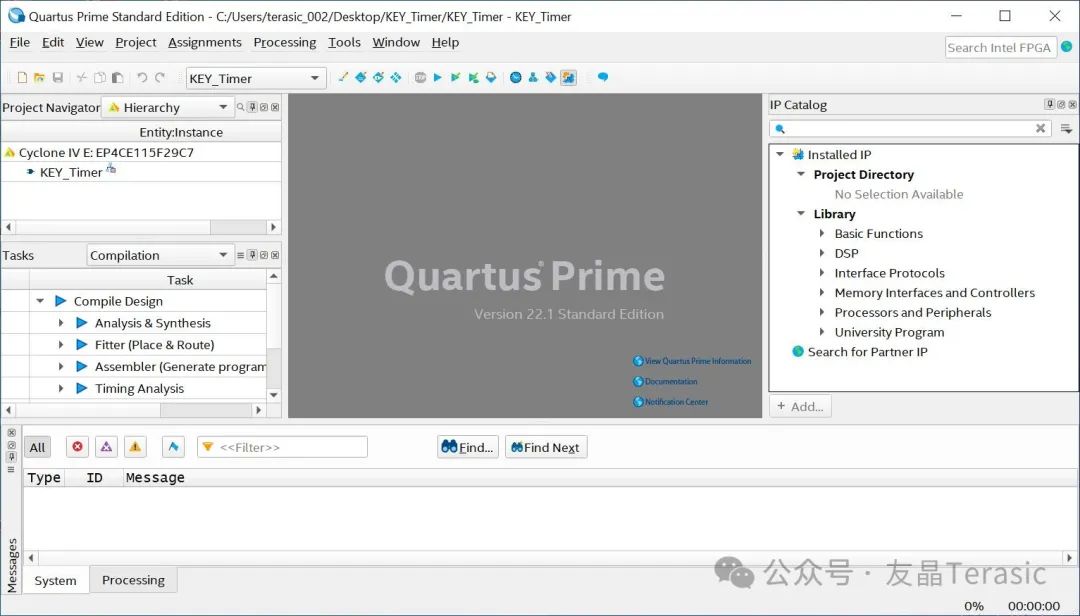Open the Processing menu
Screen dimensions: 1080x616
coord(284,42)
